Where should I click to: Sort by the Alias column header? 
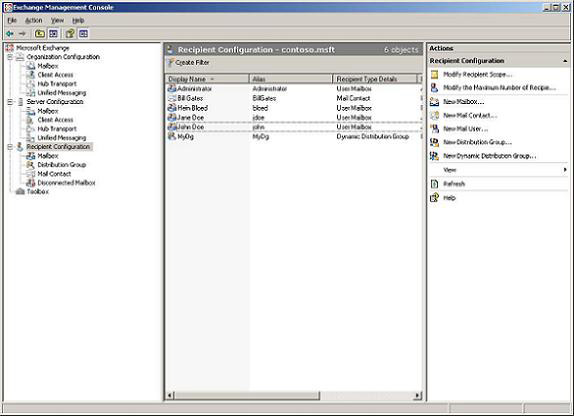pyautogui.click(x=291, y=79)
